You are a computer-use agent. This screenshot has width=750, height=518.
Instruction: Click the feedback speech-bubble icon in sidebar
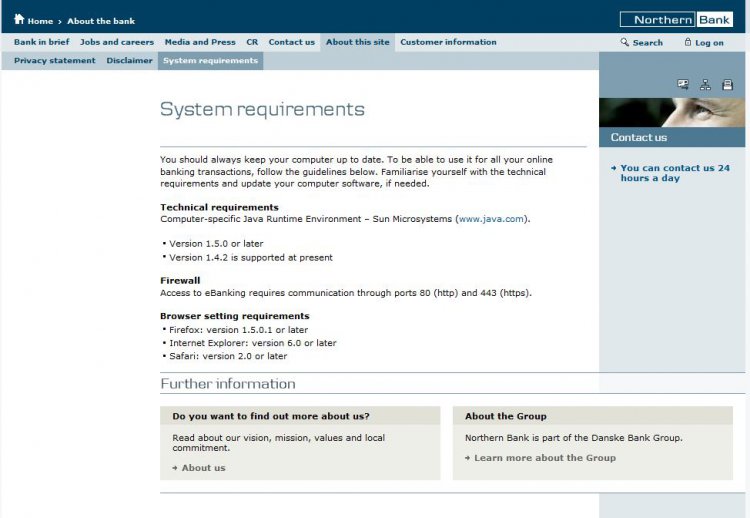point(683,85)
